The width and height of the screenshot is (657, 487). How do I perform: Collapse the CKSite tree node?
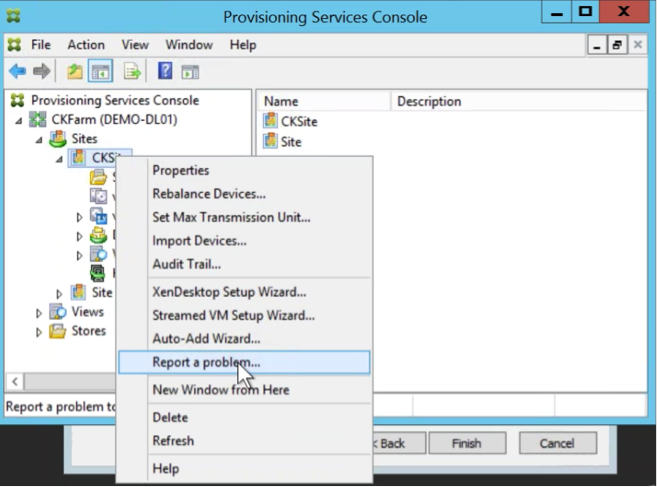59,159
